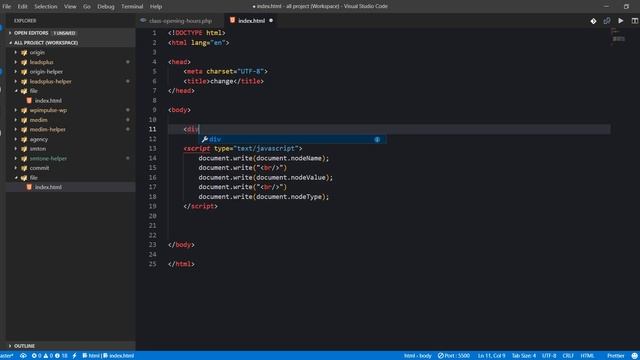Open the File menu
The width and height of the screenshot is (640, 360).
[x=7, y=7]
